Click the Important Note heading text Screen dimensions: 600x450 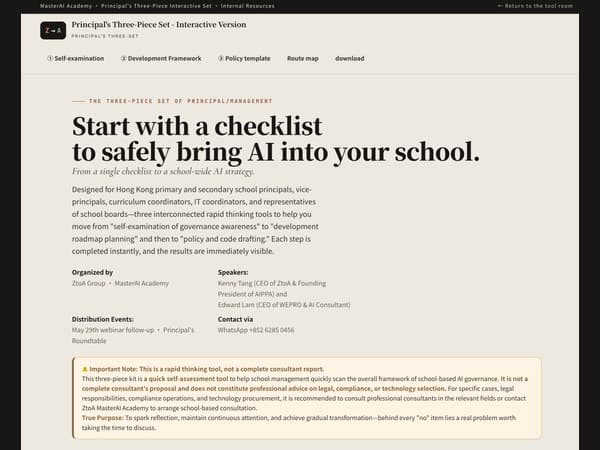(207, 369)
